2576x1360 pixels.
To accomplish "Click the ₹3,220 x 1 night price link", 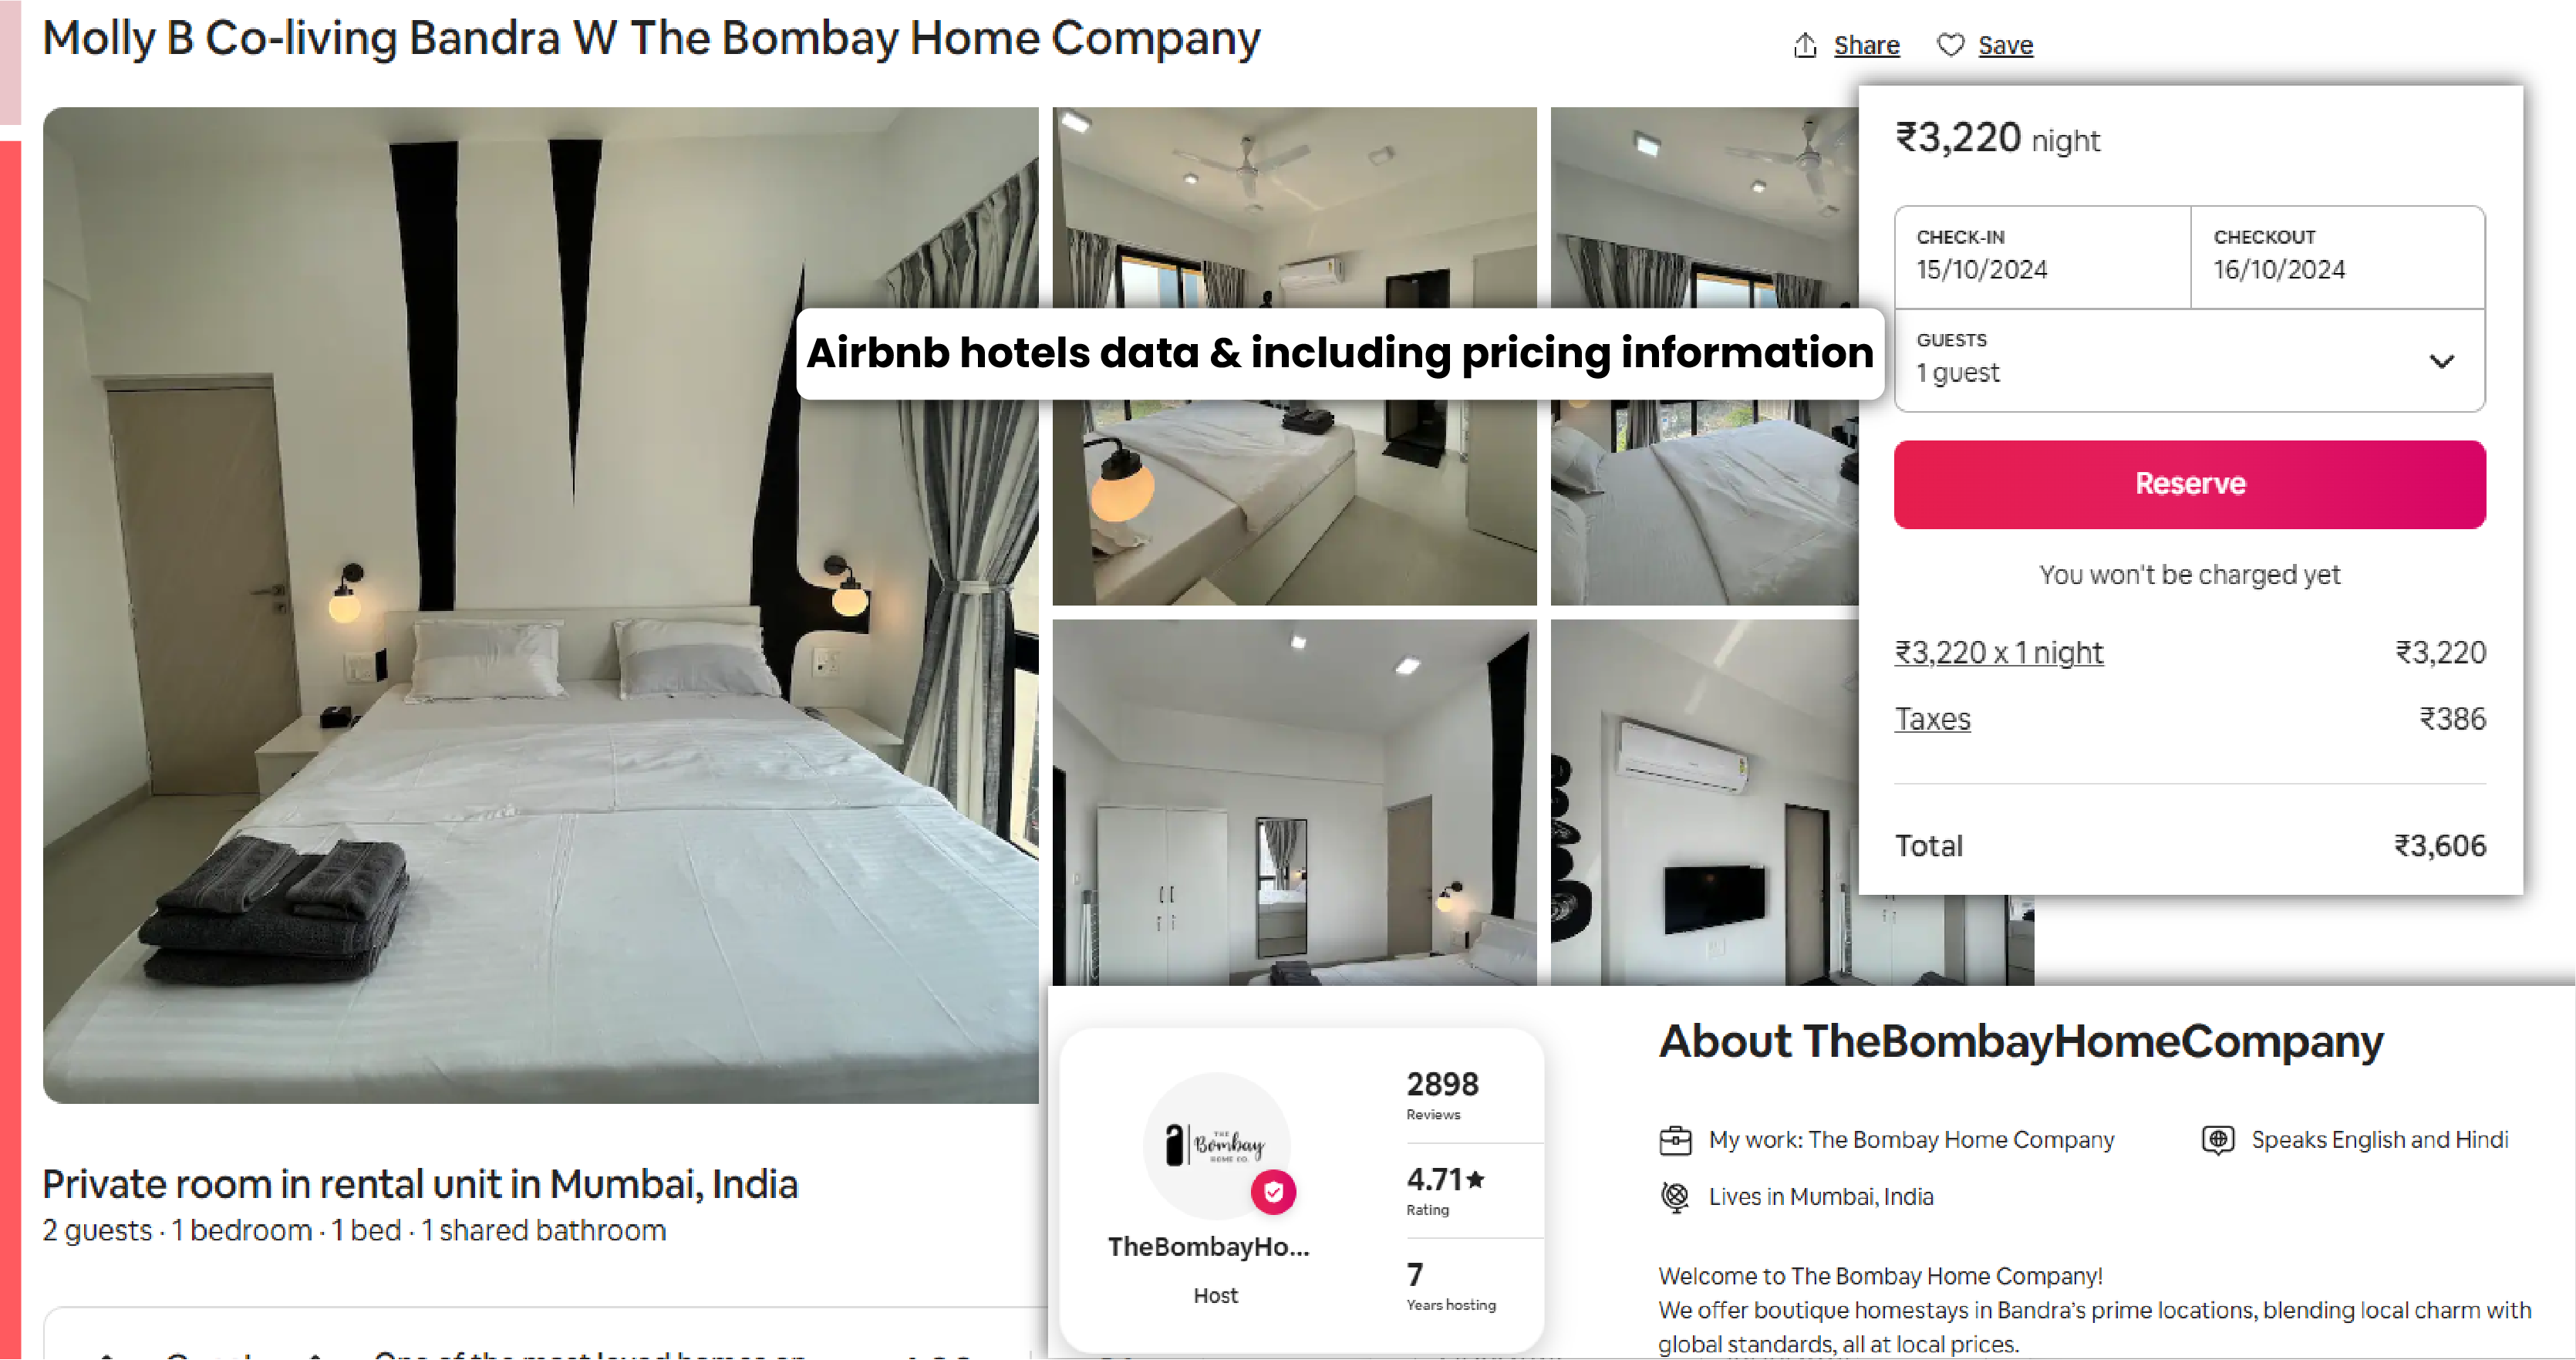I will 1999,652.
